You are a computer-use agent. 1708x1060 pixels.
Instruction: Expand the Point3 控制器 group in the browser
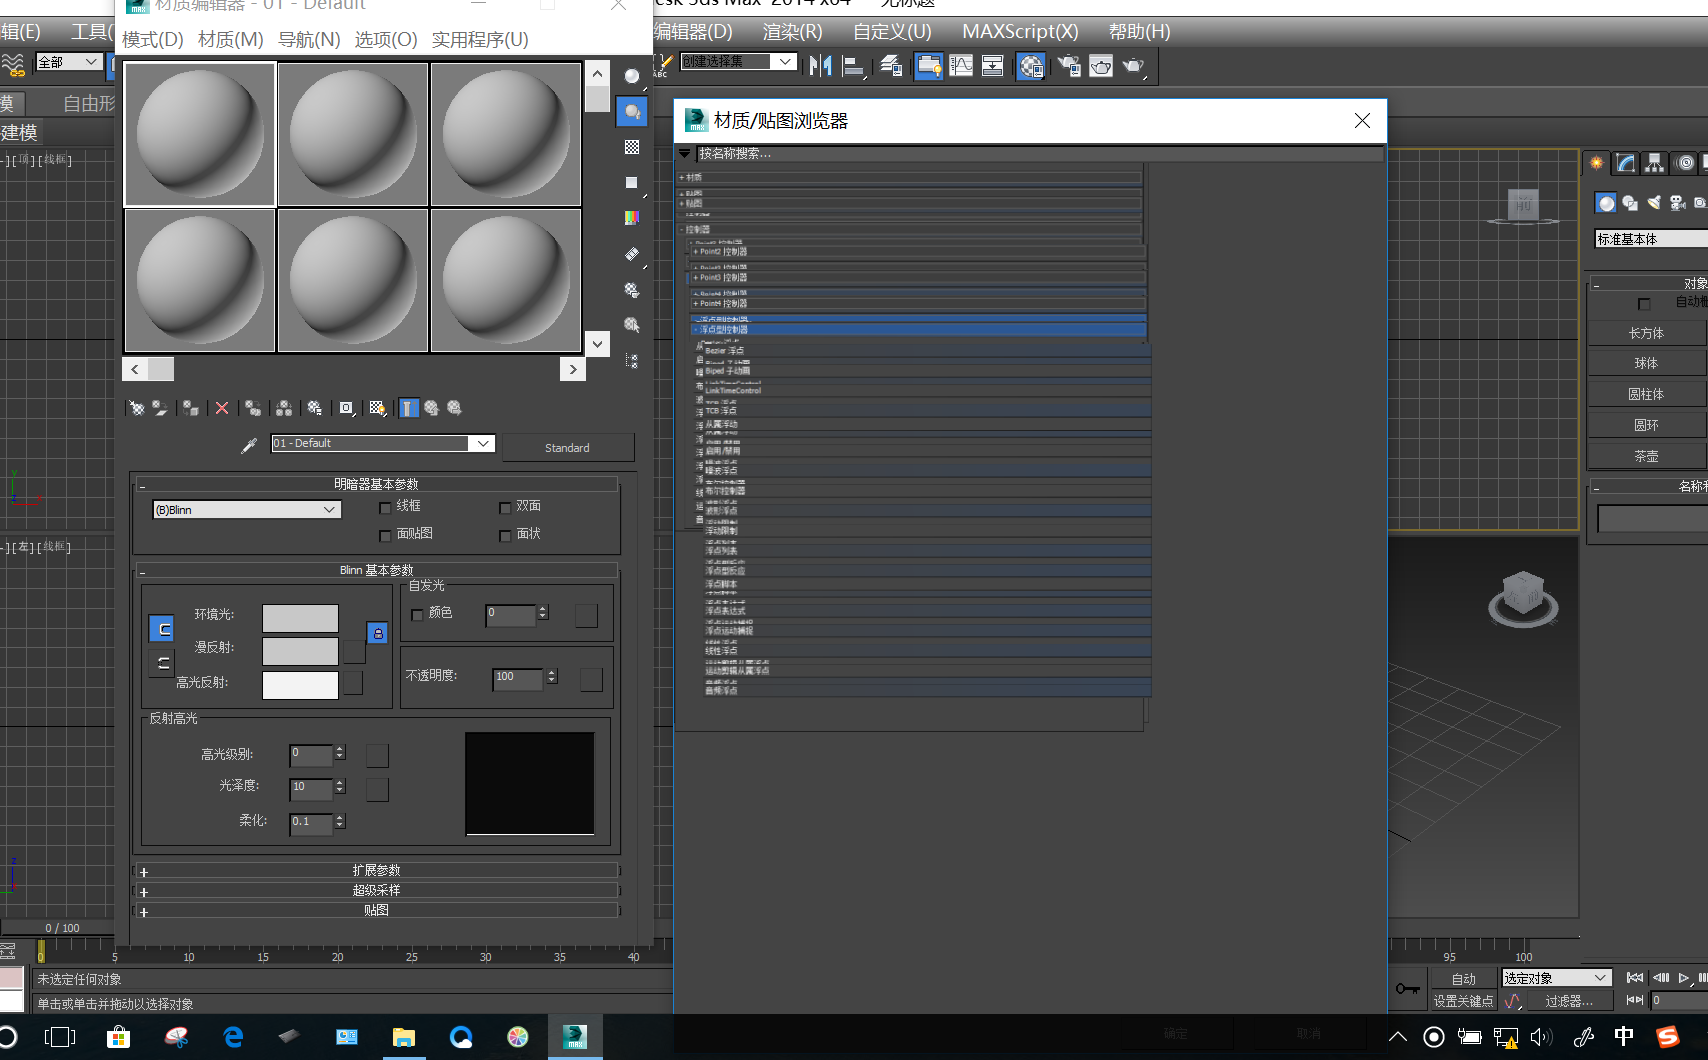(x=917, y=277)
